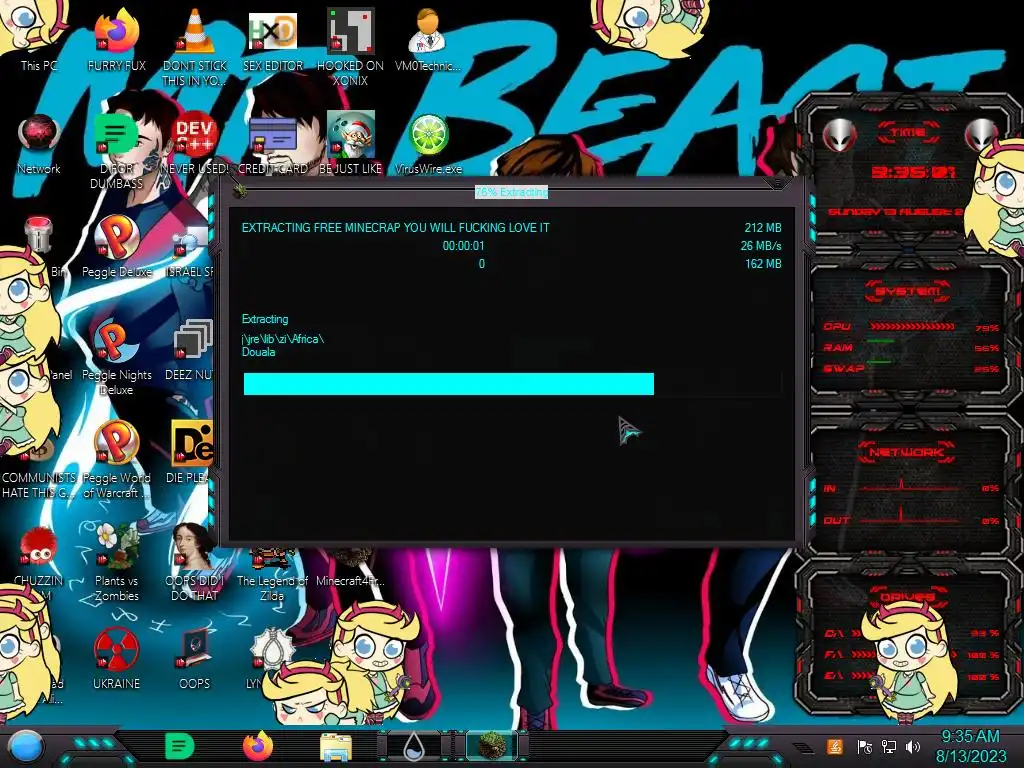Click the red digital clock readout
The width and height of the screenshot is (1024, 768).
pyautogui.click(x=914, y=172)
